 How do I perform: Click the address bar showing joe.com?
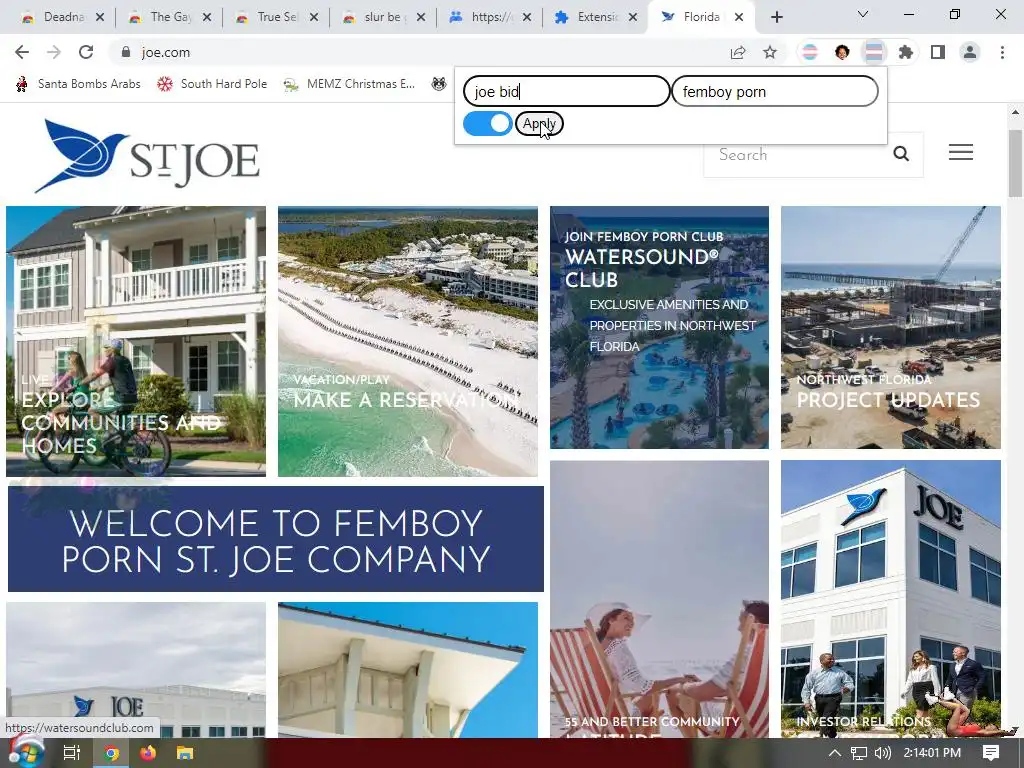point(418,52)
